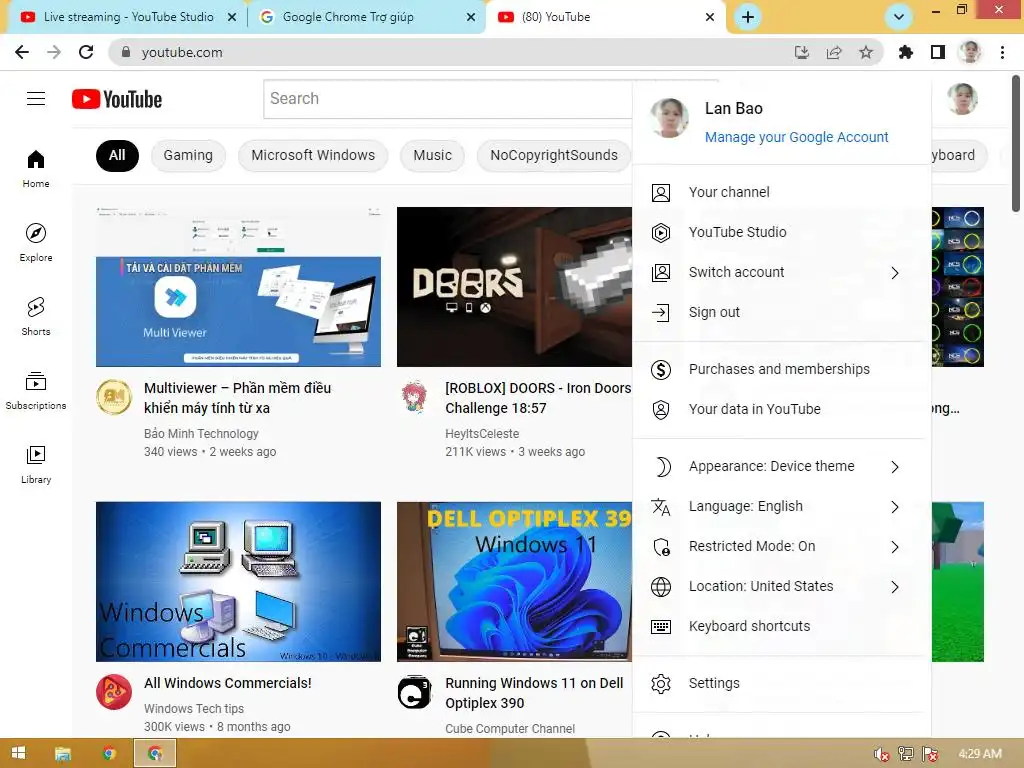Bookmark this page with the star icon

(x=866, y=52)
